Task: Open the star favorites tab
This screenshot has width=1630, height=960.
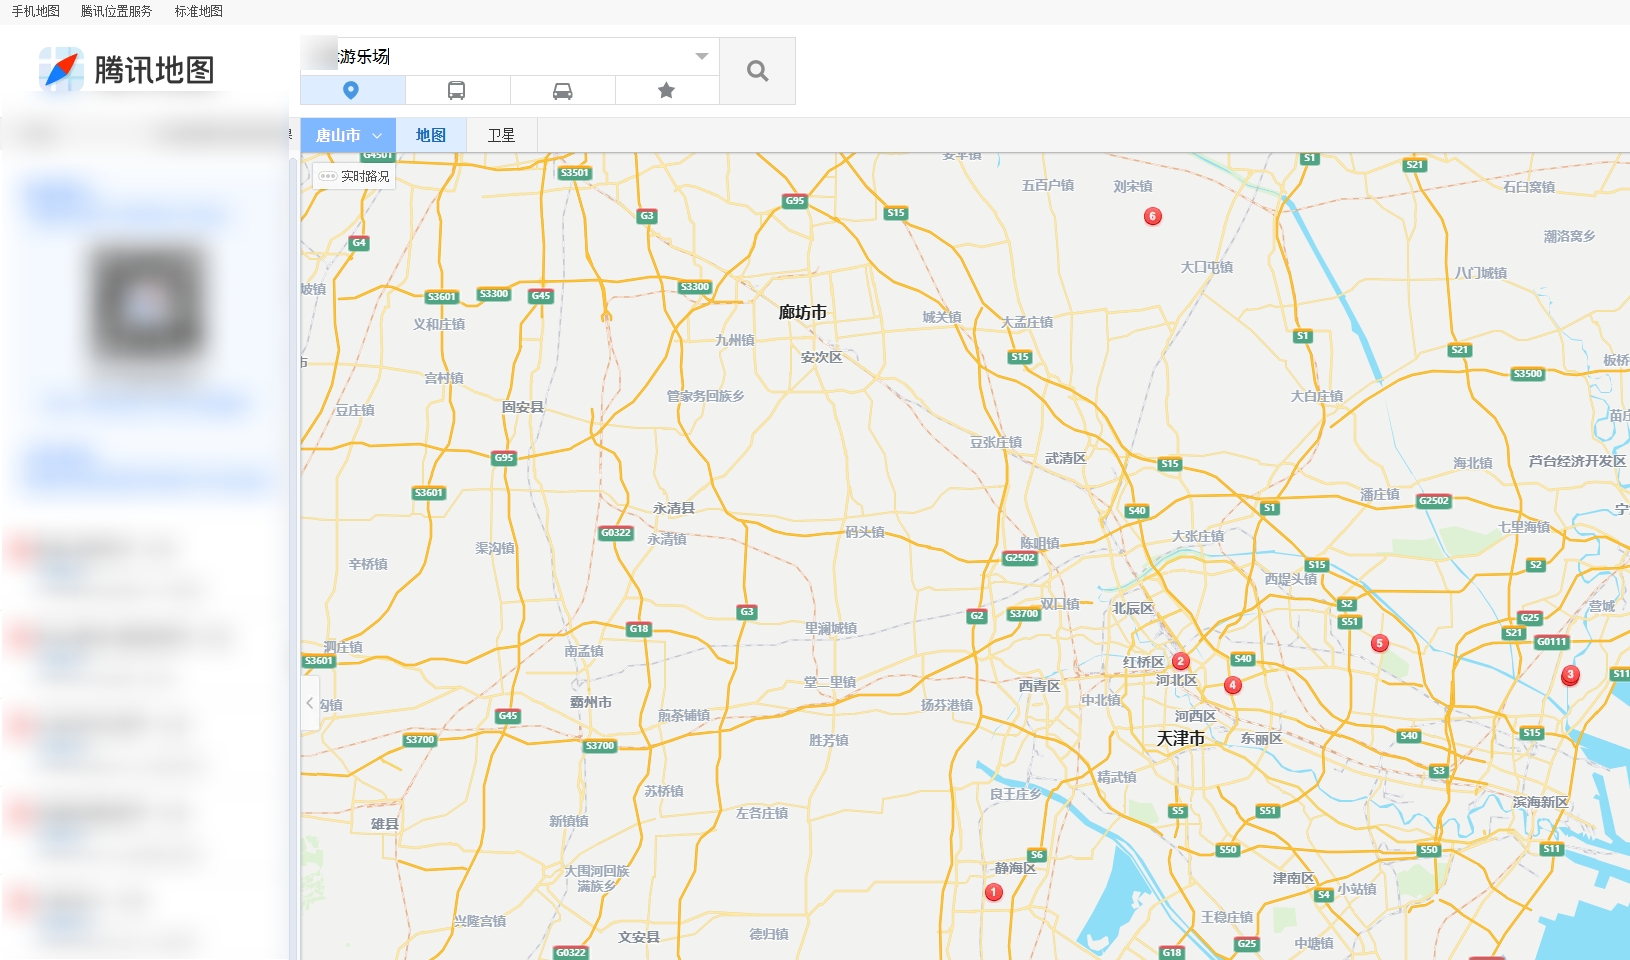Action: coord(666,91)
